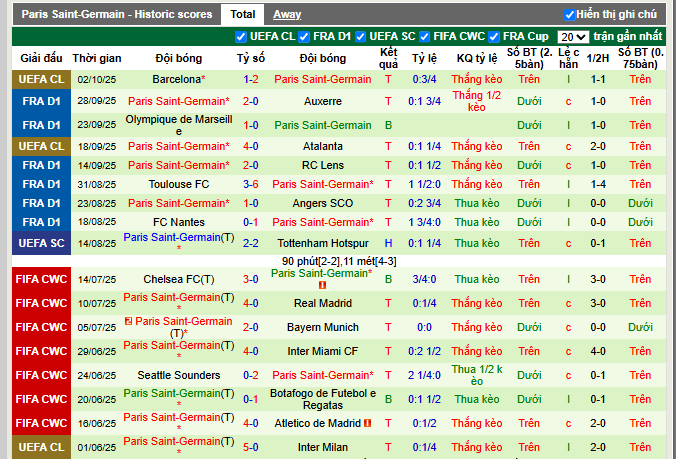
Task: Click FRA D1 label on 28/09/25 row
Action: tap(41, 101)
